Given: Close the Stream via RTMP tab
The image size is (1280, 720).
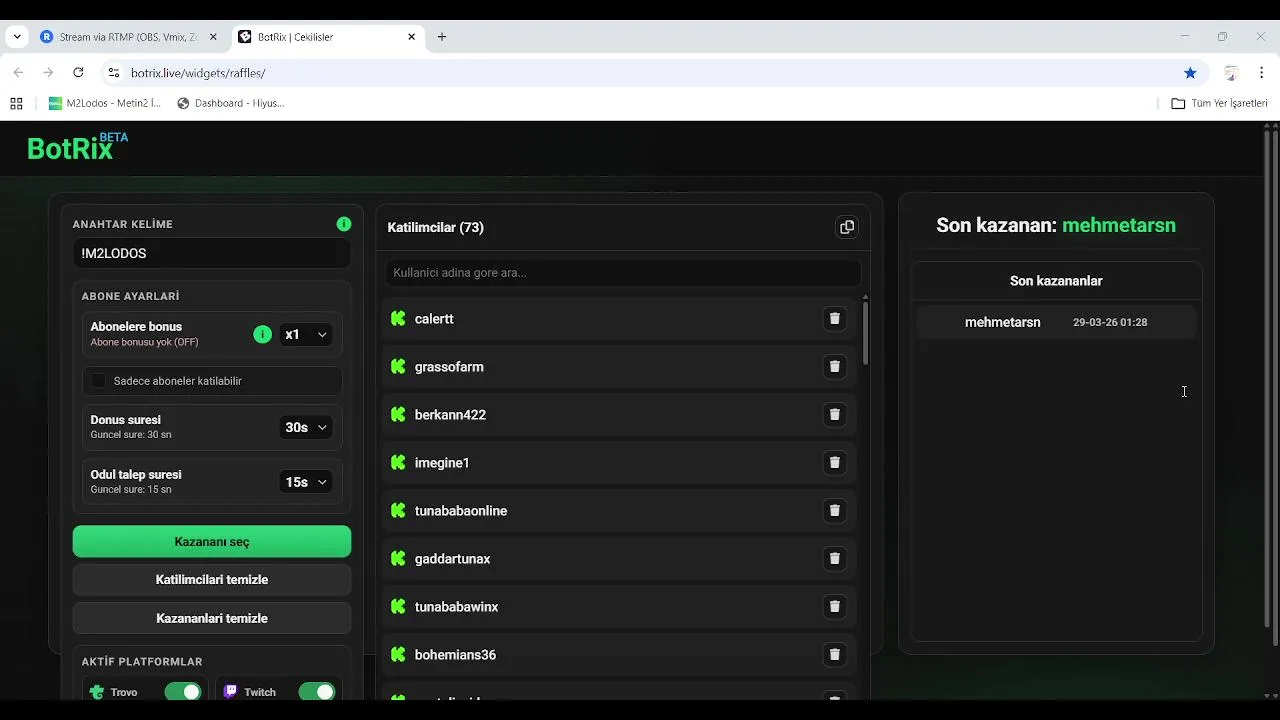Looking at the screenshot, I should pos(213,37).
